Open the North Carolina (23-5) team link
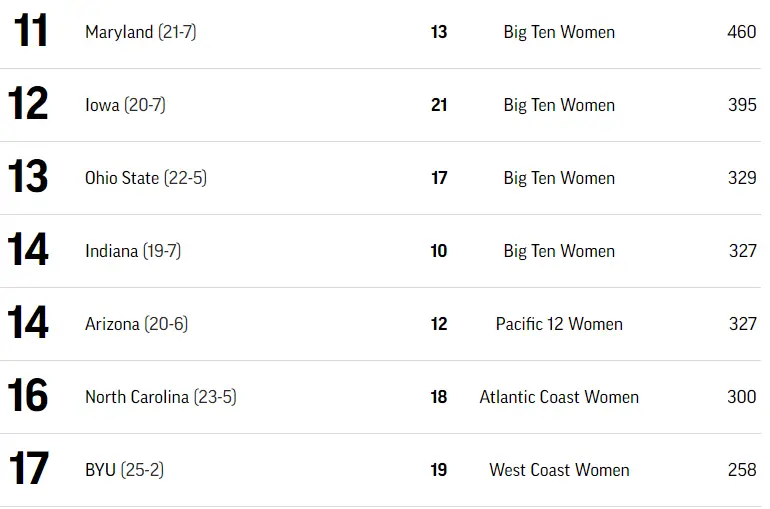Viewport: 770px width, 509px height. click(160, 397)
